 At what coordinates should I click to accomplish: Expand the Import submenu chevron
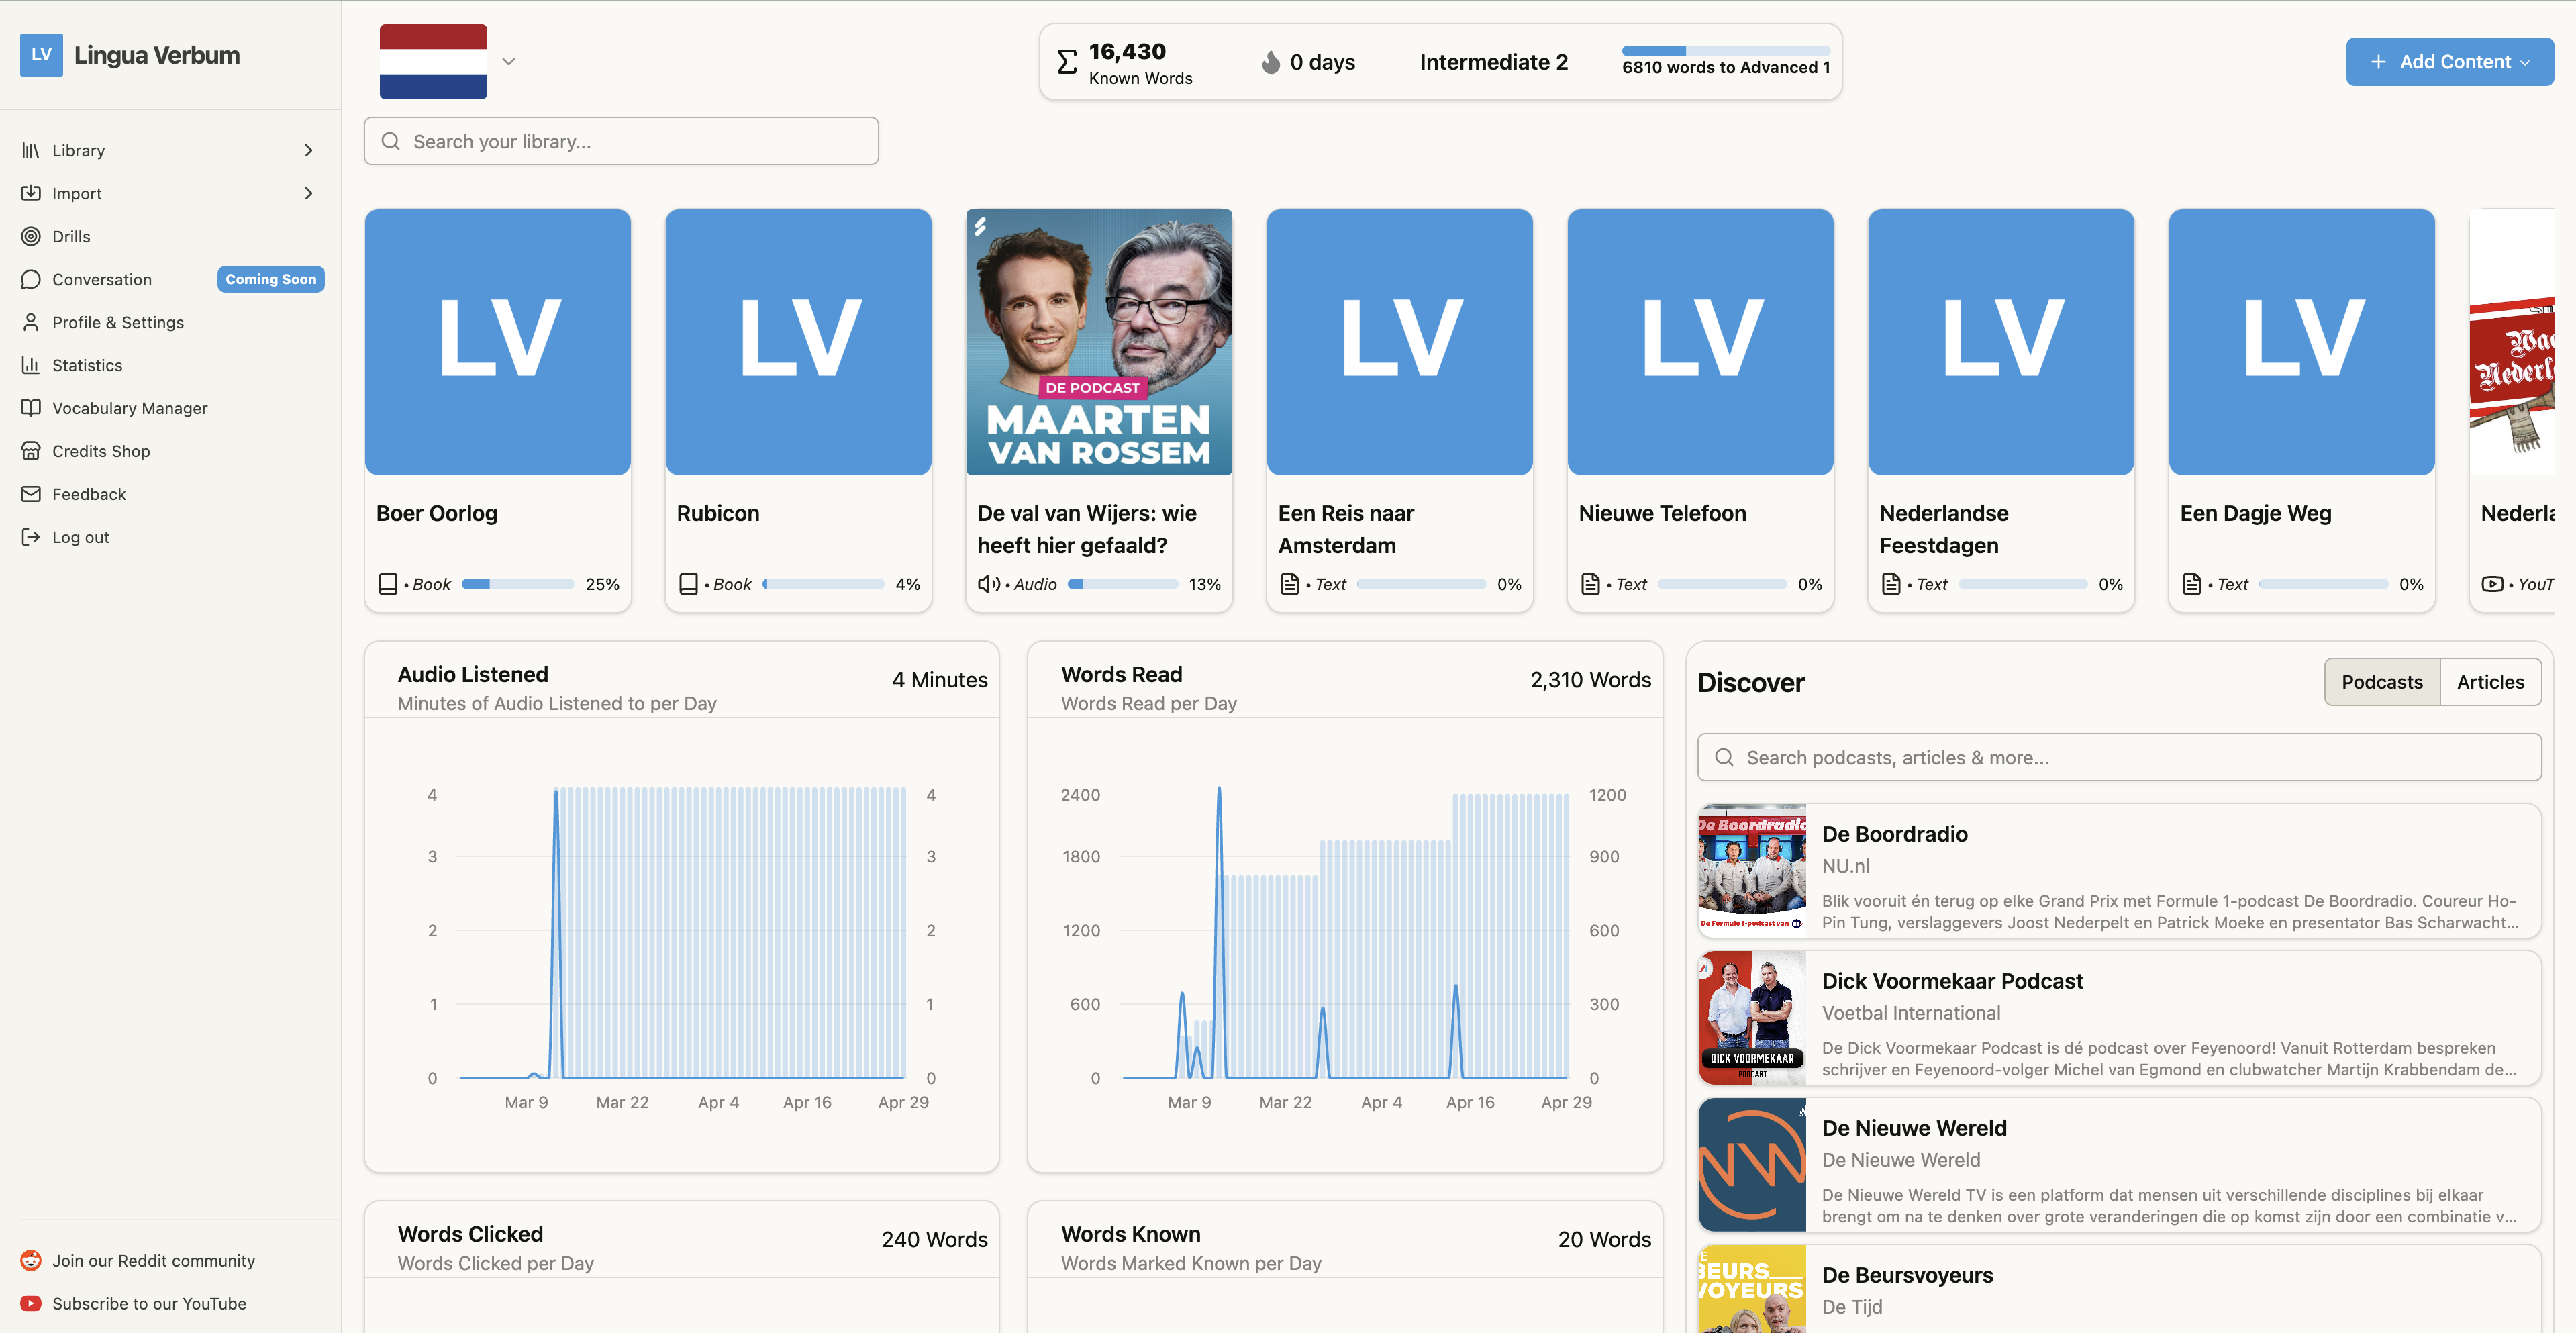coord(308,193)
